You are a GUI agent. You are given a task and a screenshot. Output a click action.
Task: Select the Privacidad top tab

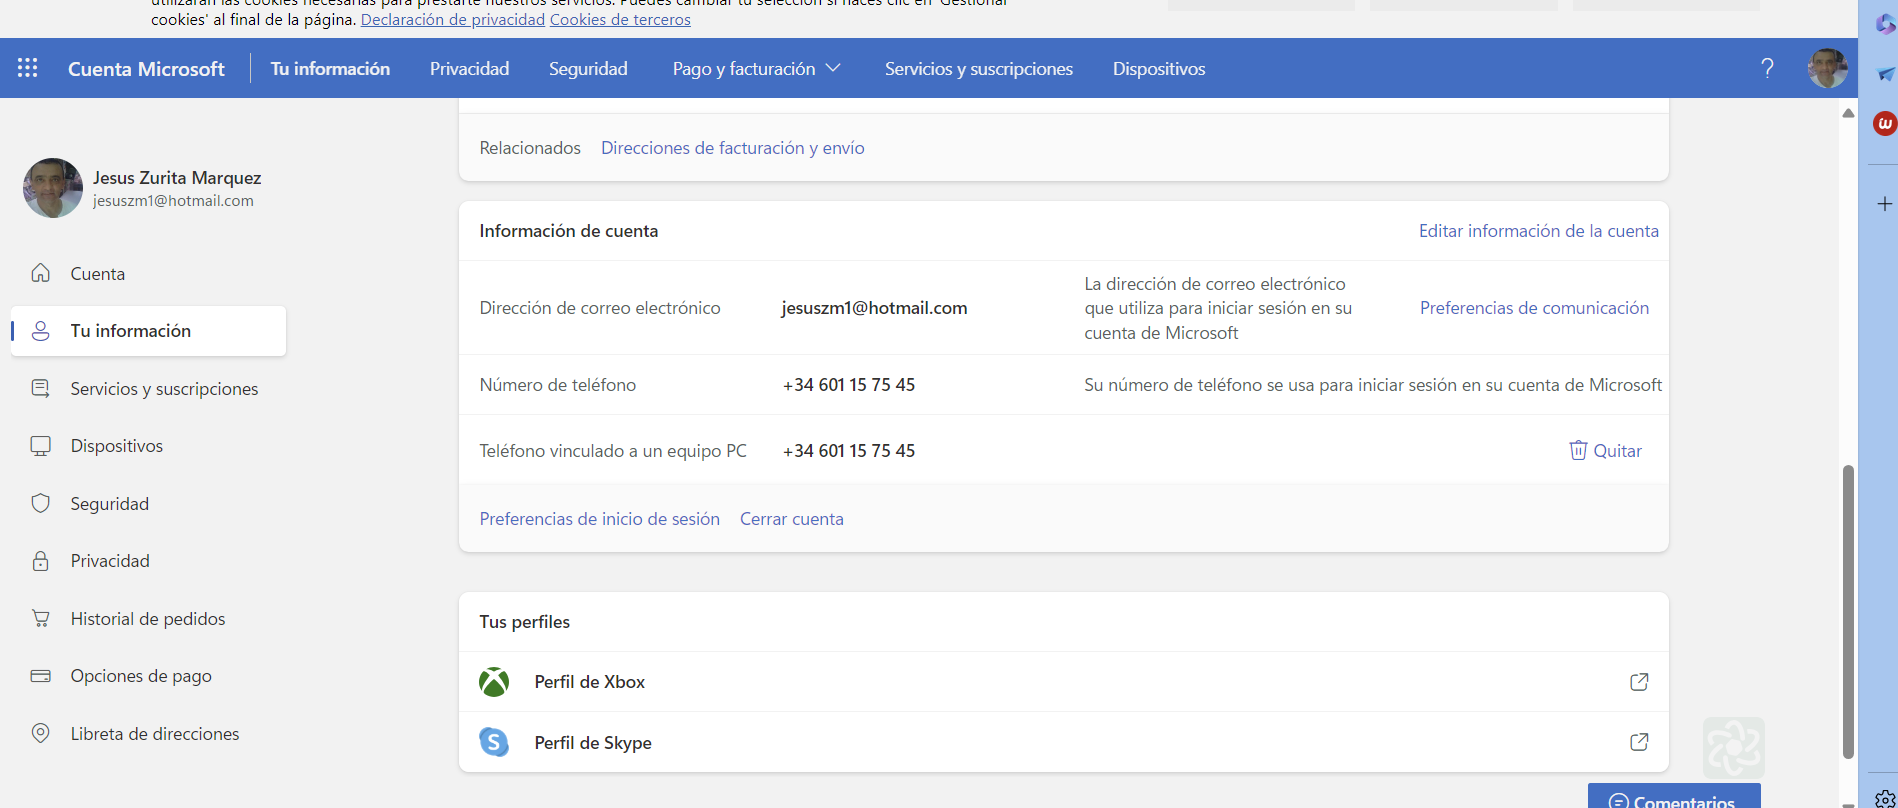coord(469,68)
